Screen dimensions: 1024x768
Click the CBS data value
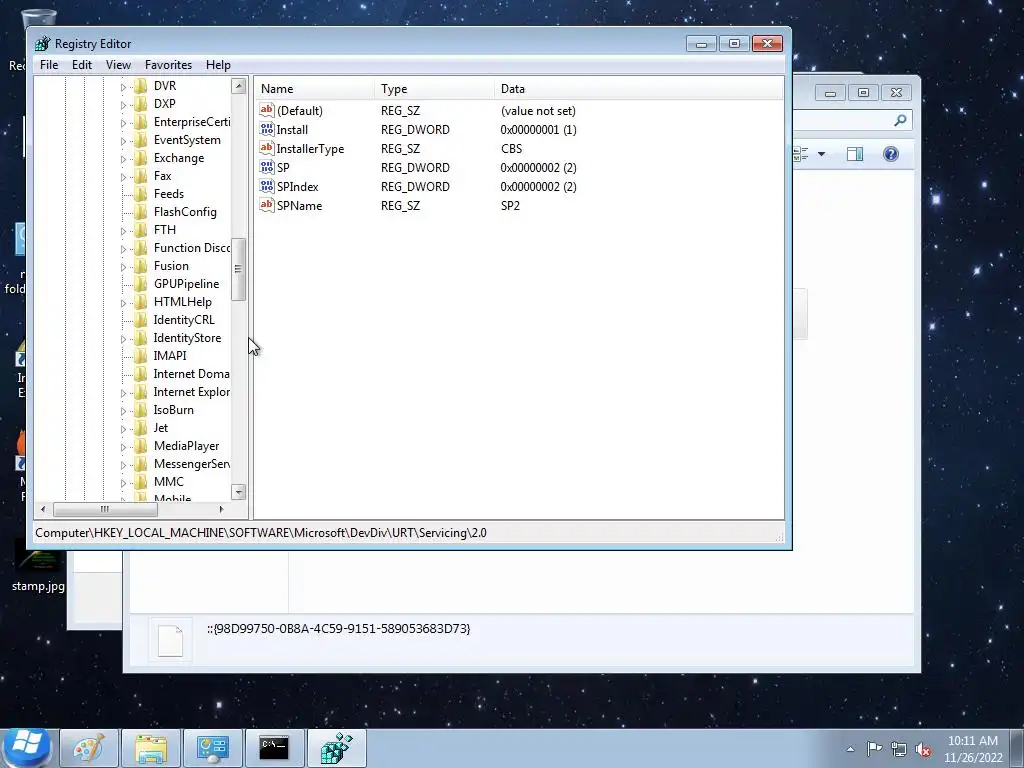pos(511,149)
